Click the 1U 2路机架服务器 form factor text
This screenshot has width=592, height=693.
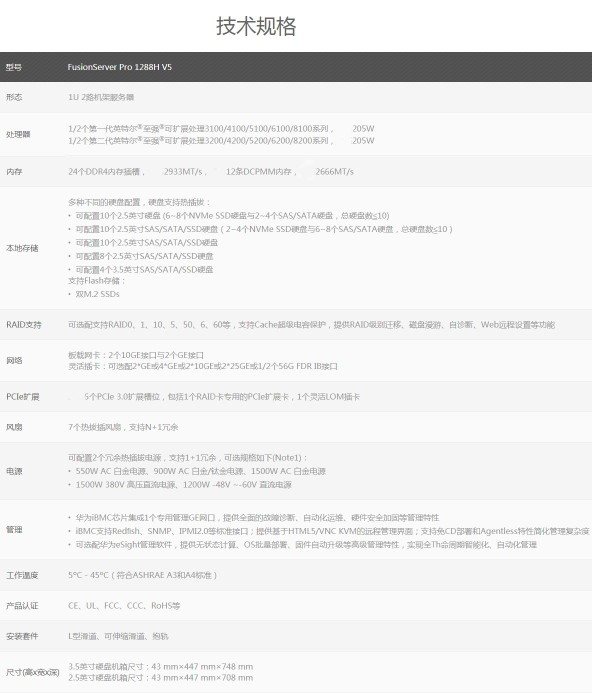pos(101,97)
